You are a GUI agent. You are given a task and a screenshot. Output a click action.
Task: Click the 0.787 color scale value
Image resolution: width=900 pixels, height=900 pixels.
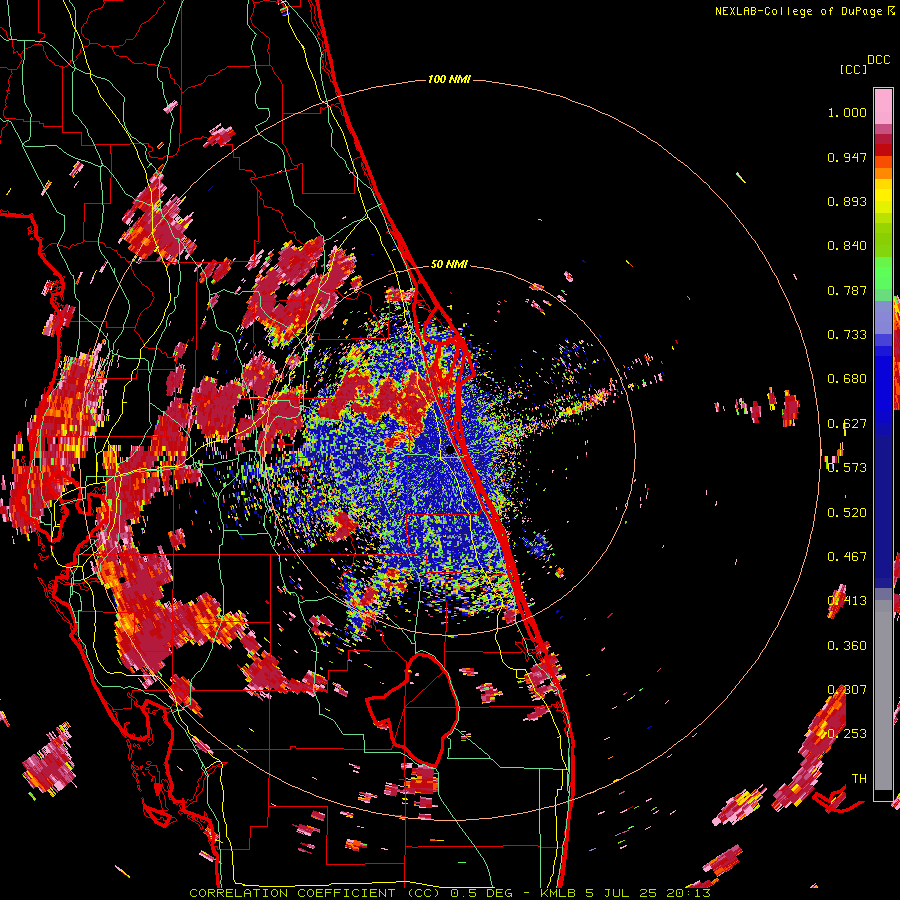click(847, 290)
